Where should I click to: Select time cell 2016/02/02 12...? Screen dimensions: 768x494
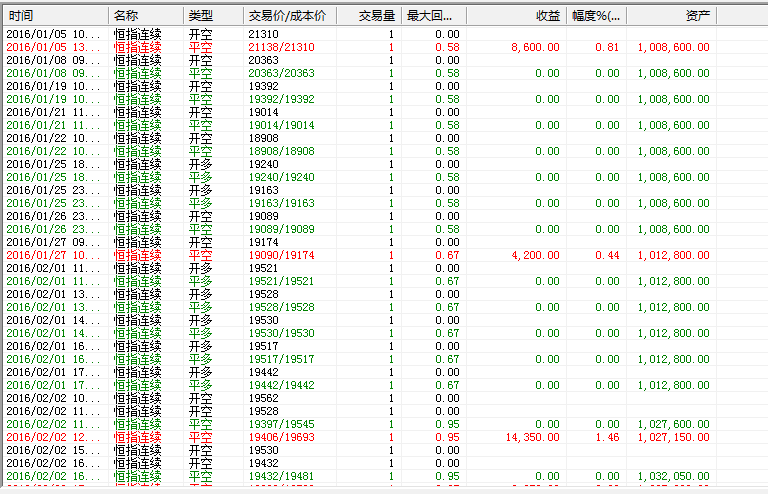coord(53,437)
